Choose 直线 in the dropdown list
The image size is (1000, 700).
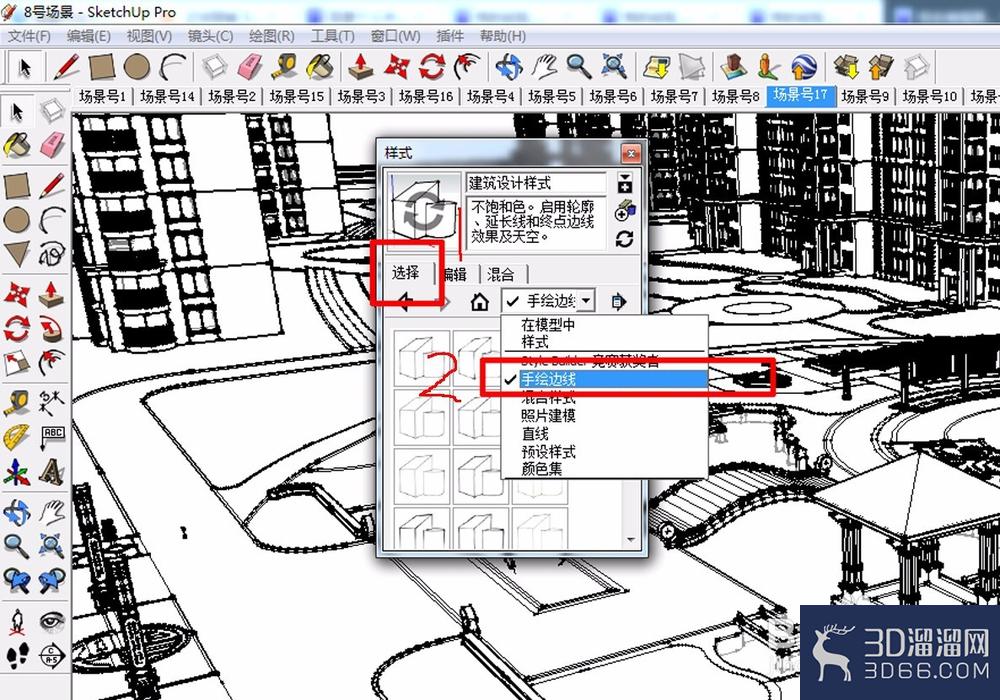pyautogui.click(x=534, y=434)
